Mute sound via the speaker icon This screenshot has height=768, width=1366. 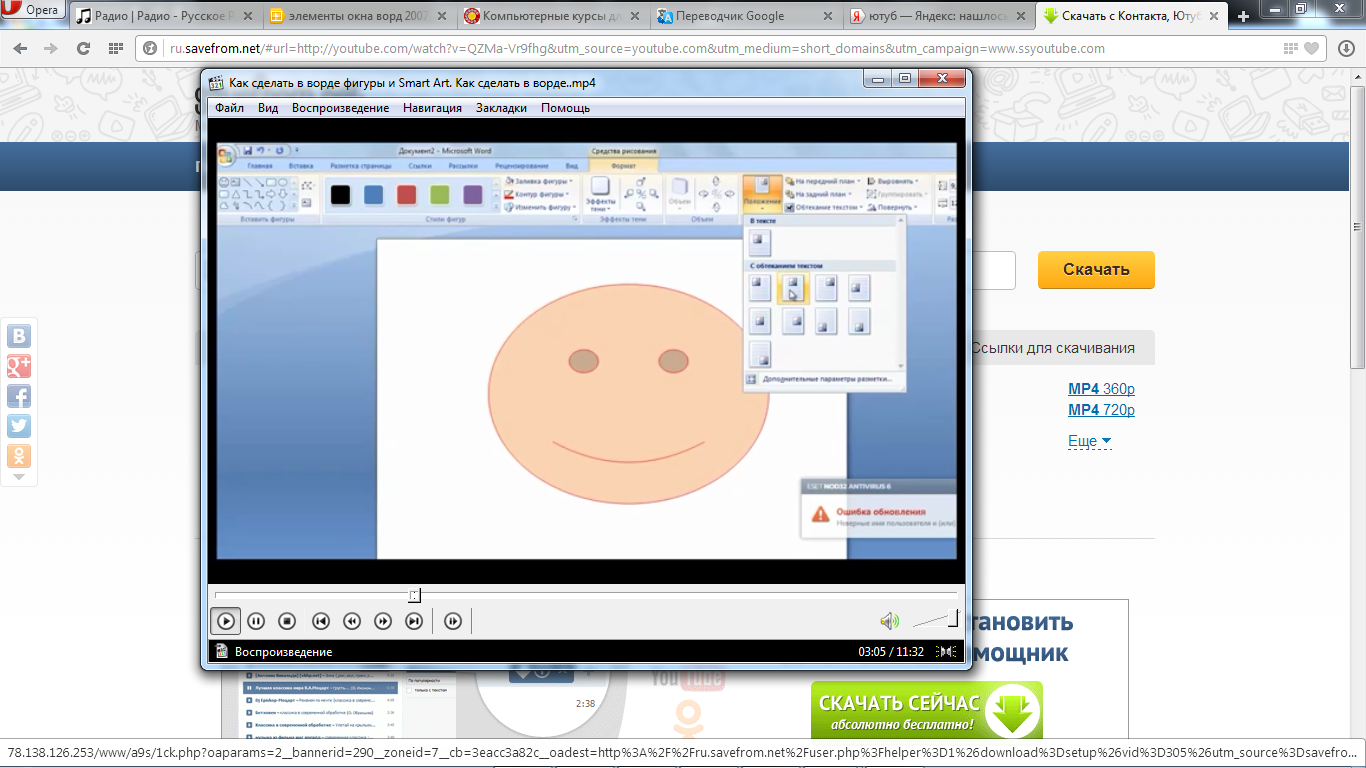pos(889,621)
